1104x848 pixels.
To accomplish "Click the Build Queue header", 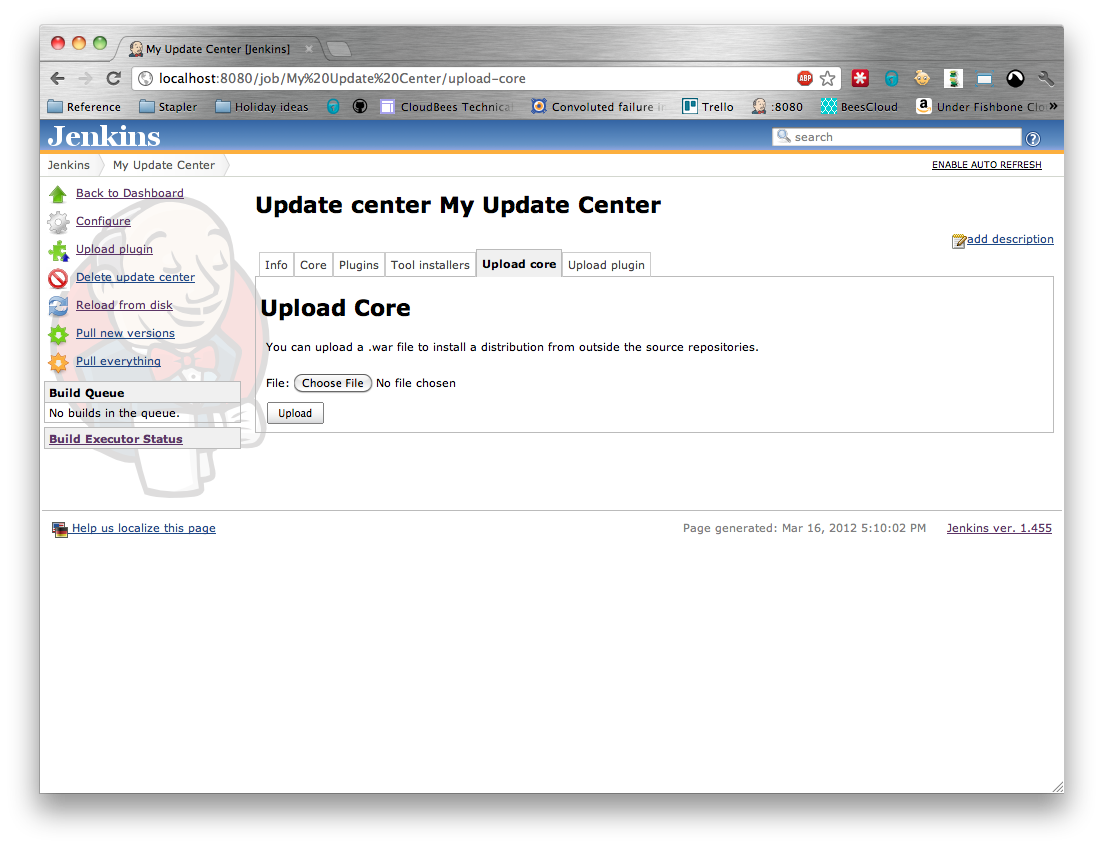I will (x=142, y=393).
